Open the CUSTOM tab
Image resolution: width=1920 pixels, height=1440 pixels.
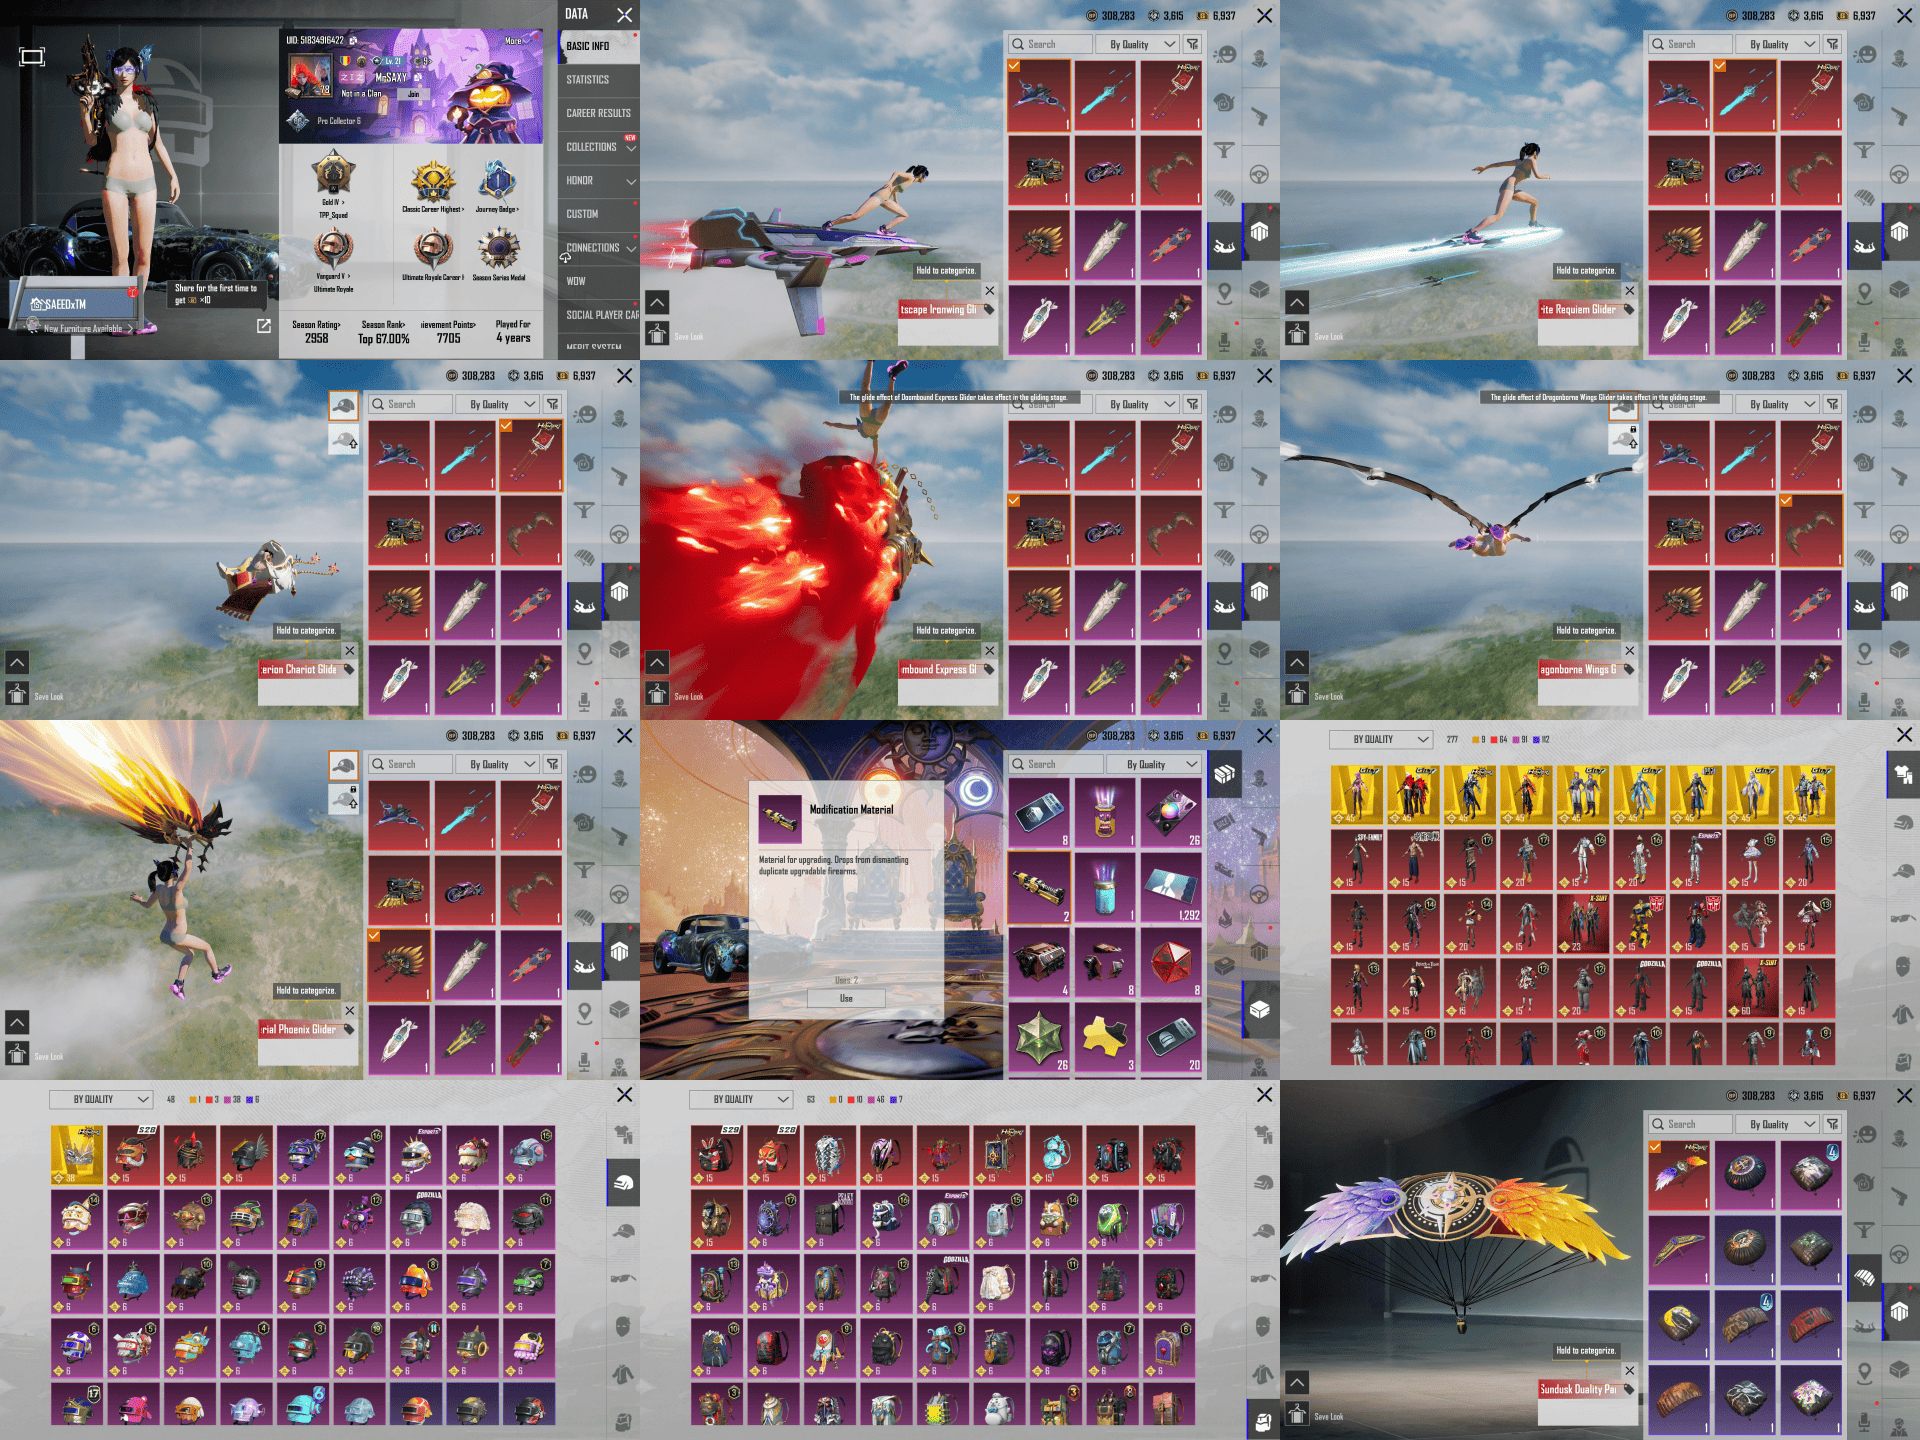point(599,214)
